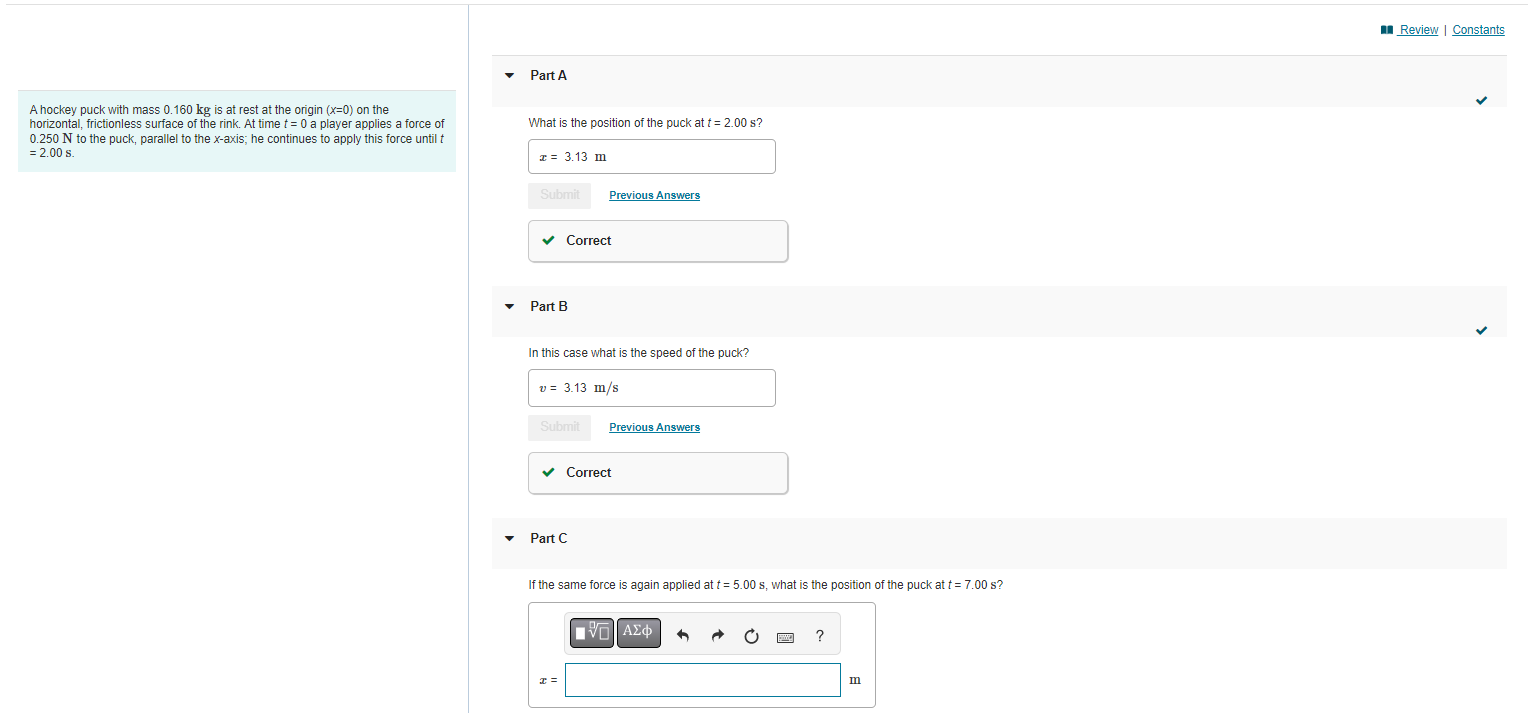1528x713 pixels.
Task: Open the Review link
Action: pyautogui.click(x=1418, y=30)
